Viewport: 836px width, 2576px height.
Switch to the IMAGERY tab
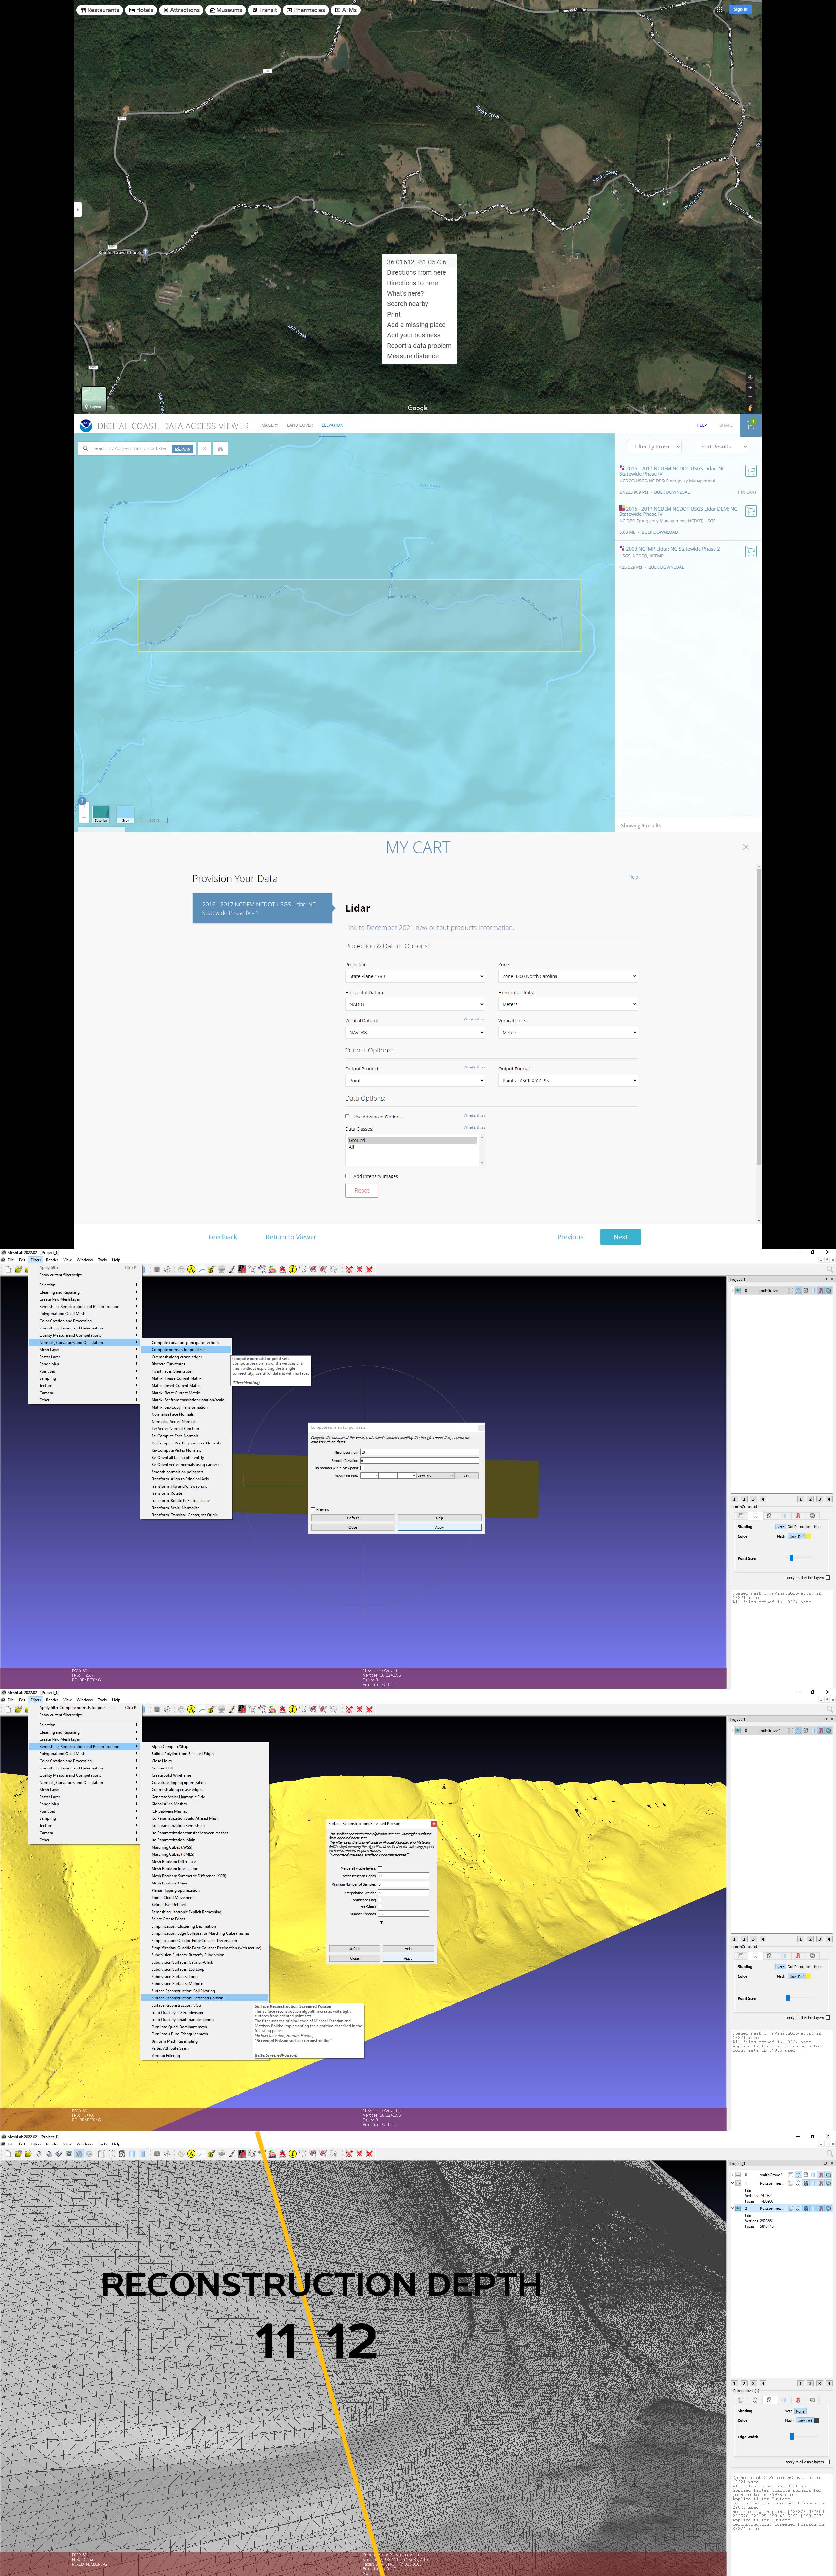[269, 425]
